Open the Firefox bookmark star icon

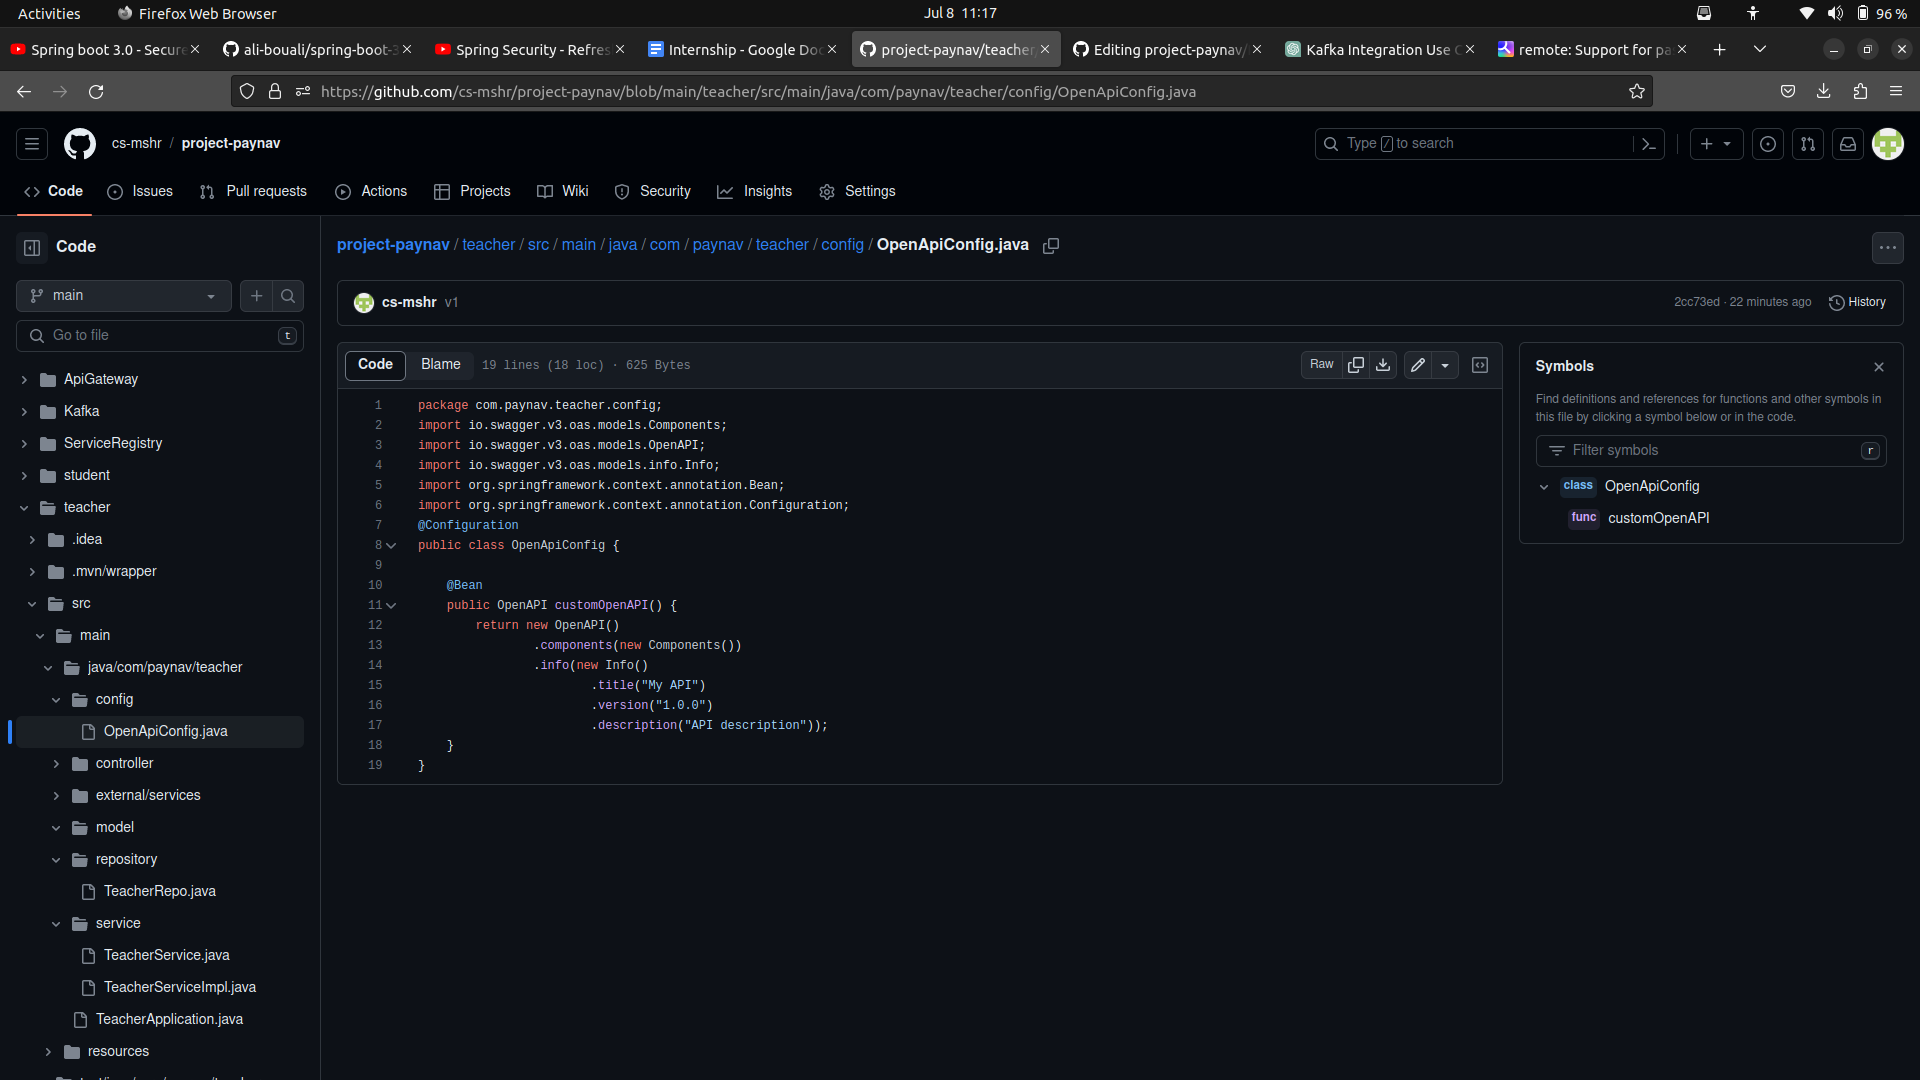(x=1637, y=91)
